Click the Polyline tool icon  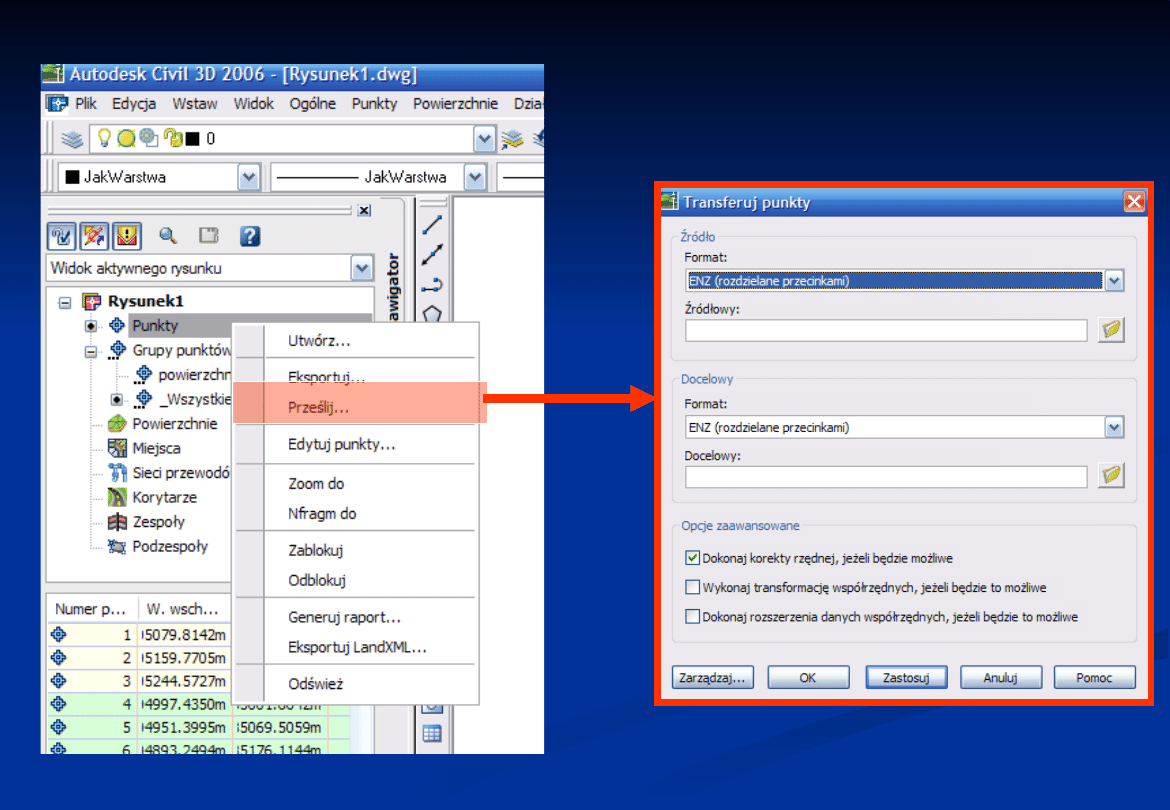433,285
